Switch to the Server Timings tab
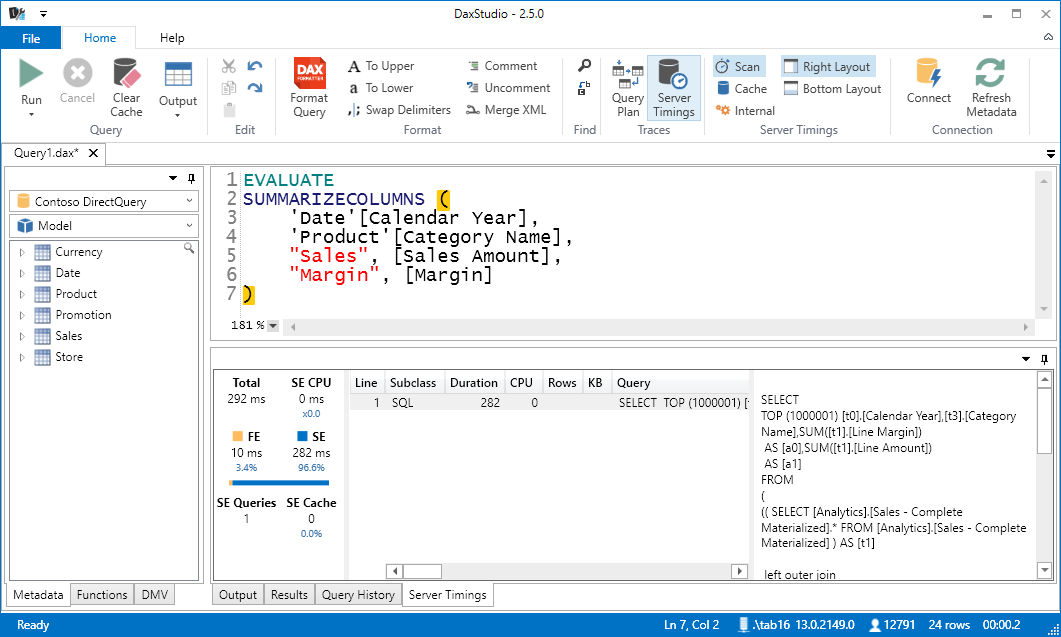 [447, 594]
